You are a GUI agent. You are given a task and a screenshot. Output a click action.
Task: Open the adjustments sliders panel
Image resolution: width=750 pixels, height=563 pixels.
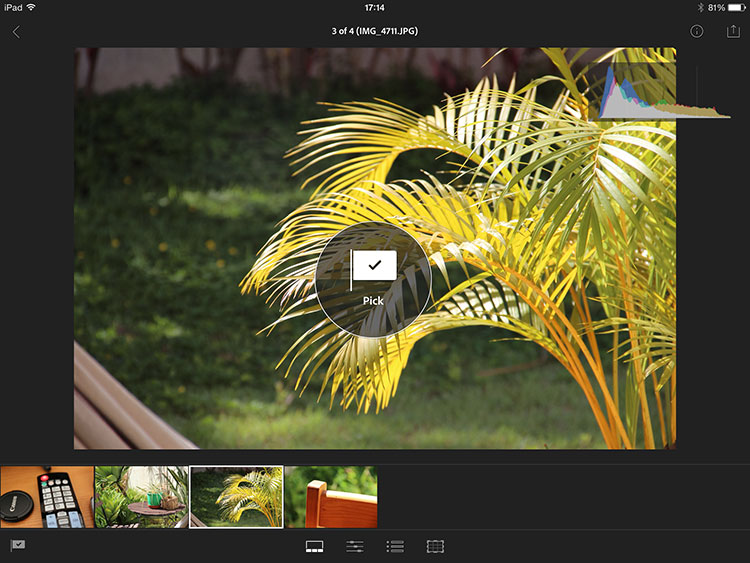click(355, 546)
